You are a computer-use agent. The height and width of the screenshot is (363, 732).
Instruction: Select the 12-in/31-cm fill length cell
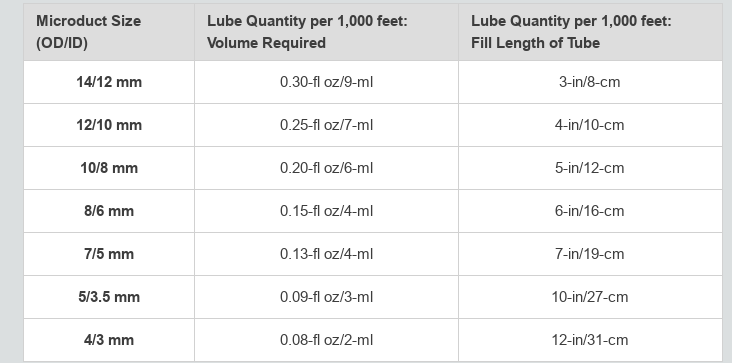590,340
